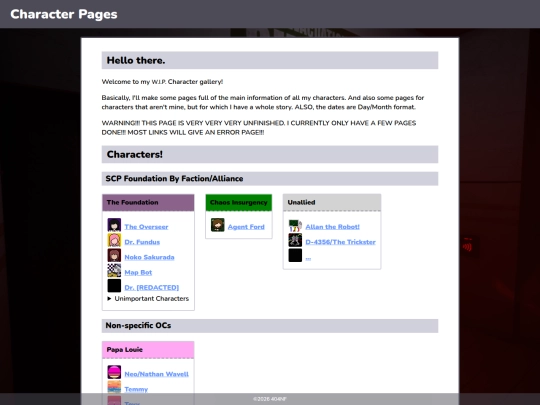Open D-4356/The Trickster link
The width and height of the screenshot is (540, 405).
click(340, 242)
